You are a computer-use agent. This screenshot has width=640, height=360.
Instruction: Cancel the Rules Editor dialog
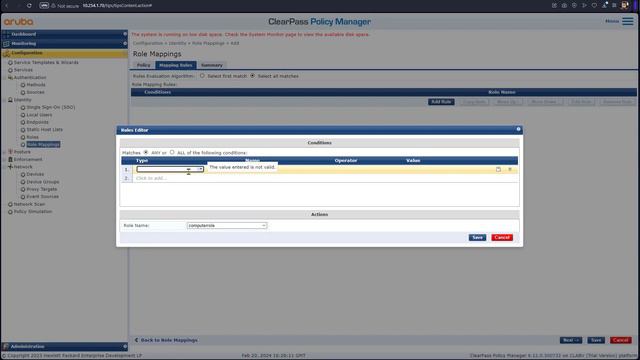[502, 237]
